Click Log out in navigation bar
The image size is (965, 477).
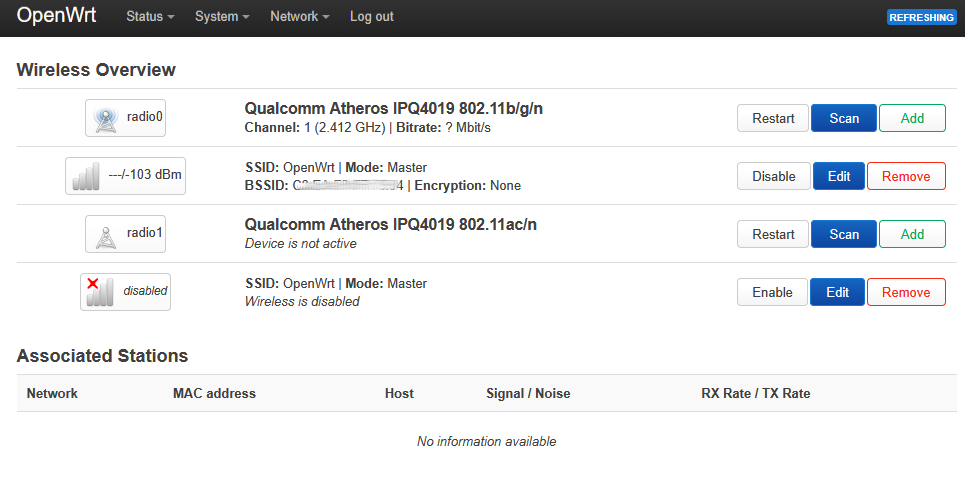pos(371,17)
